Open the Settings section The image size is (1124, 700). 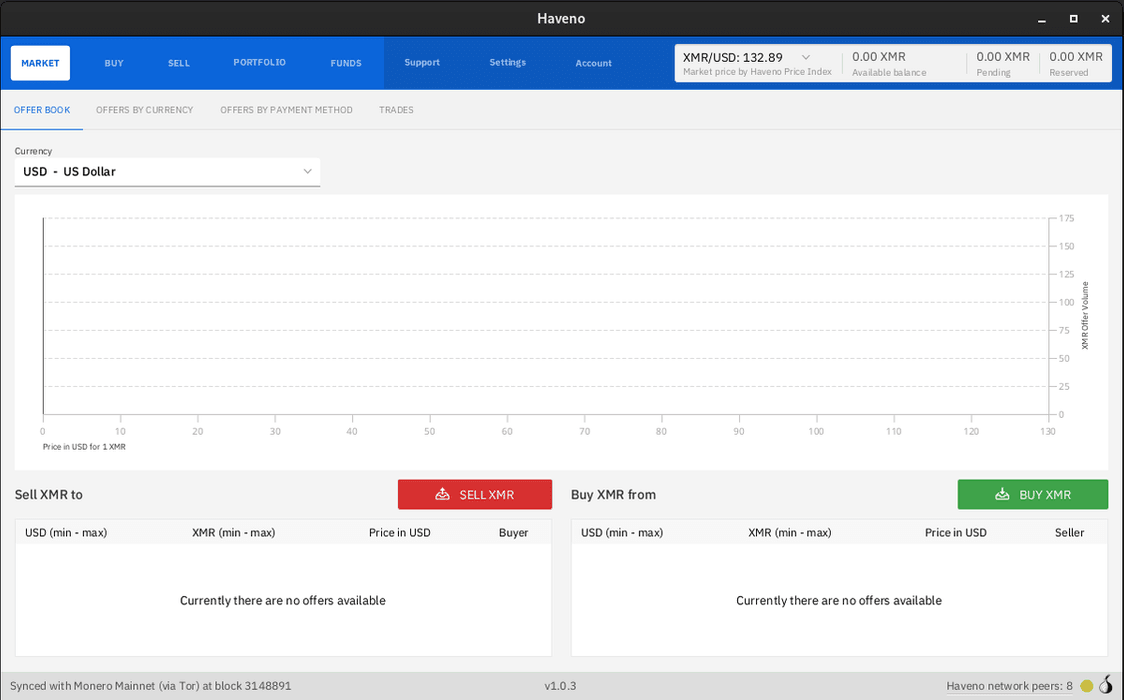[508, 62]
